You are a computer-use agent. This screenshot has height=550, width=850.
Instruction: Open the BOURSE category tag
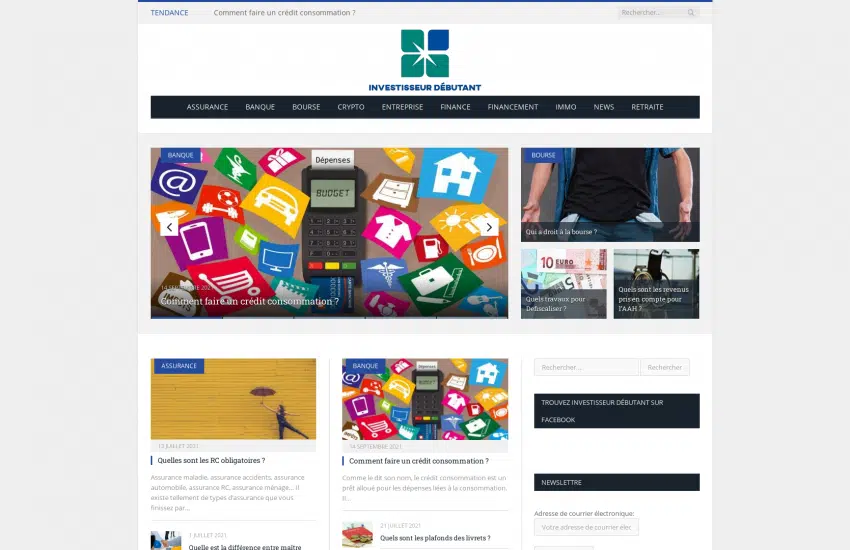[543, 155]
